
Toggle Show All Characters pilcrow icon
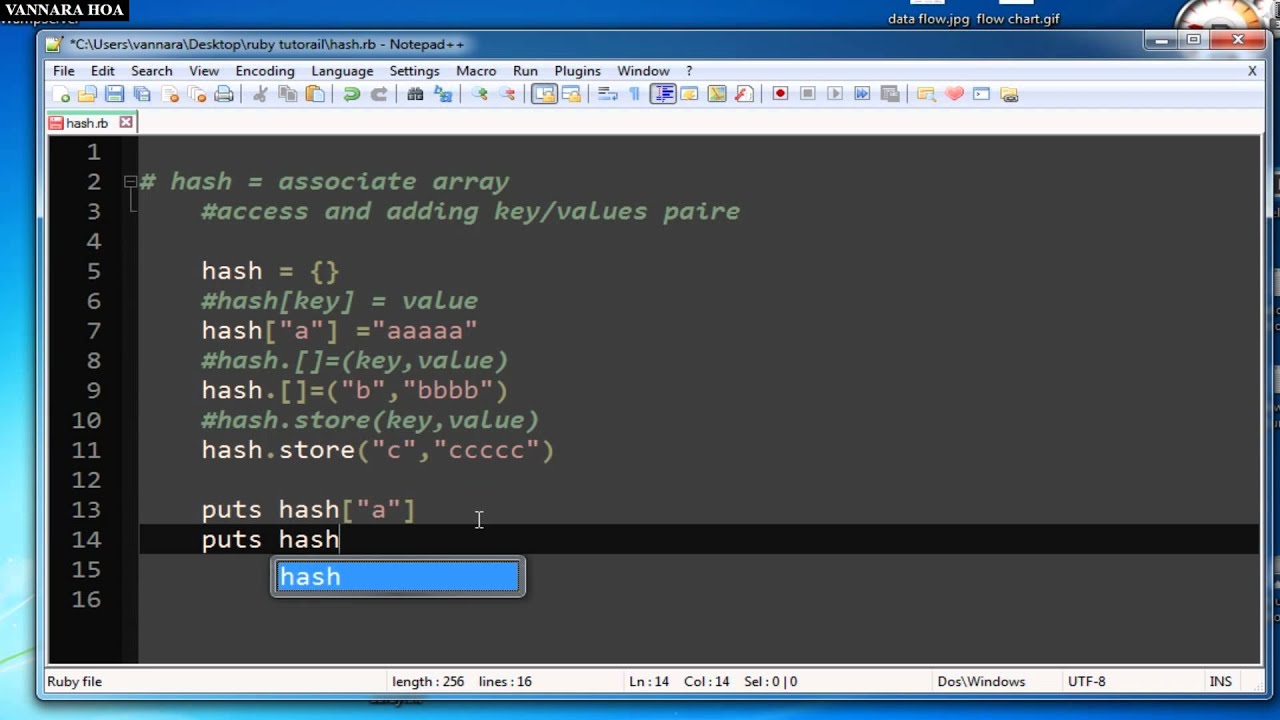click(634, 94)
